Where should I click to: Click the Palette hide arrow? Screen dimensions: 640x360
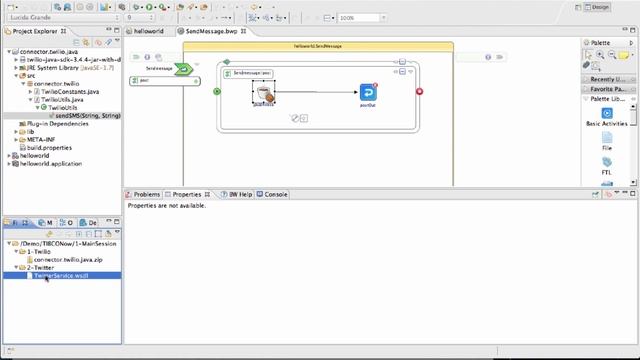coord(631,42)
